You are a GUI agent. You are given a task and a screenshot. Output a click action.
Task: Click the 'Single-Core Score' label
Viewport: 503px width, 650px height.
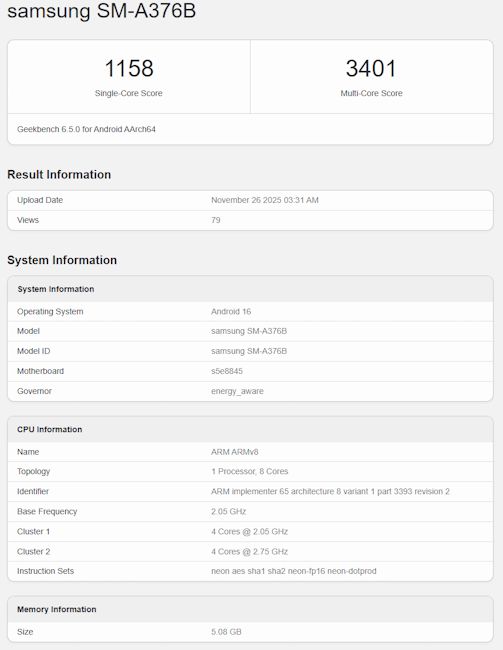coord(129,93)
